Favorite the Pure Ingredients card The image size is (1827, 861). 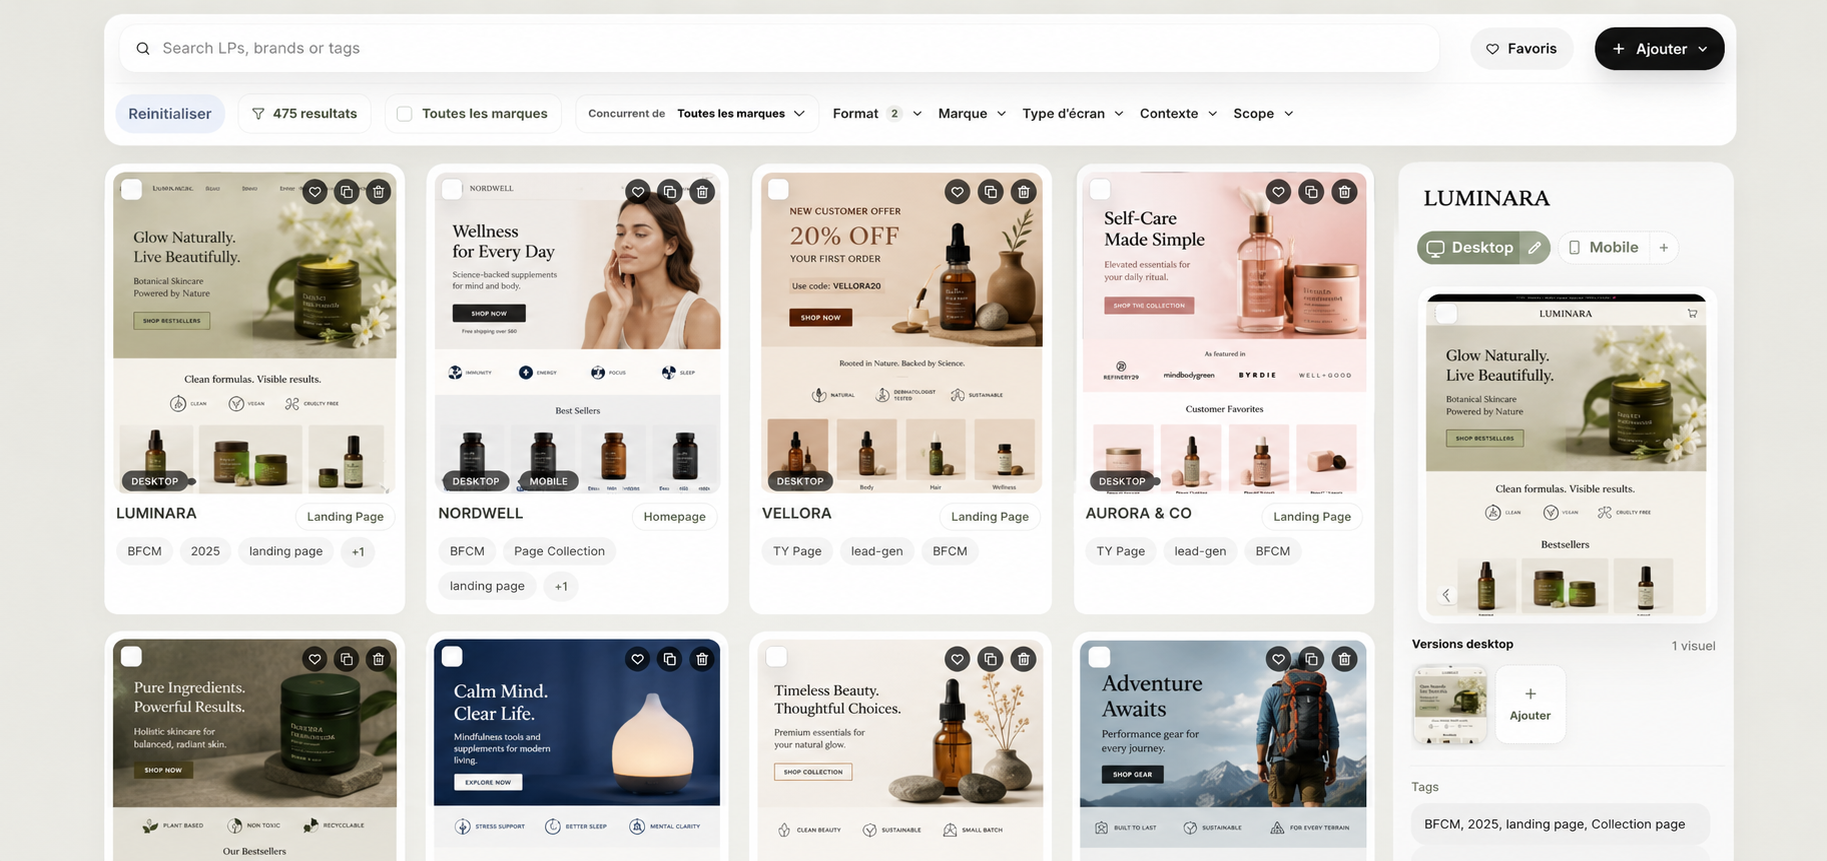pos(315,659)
